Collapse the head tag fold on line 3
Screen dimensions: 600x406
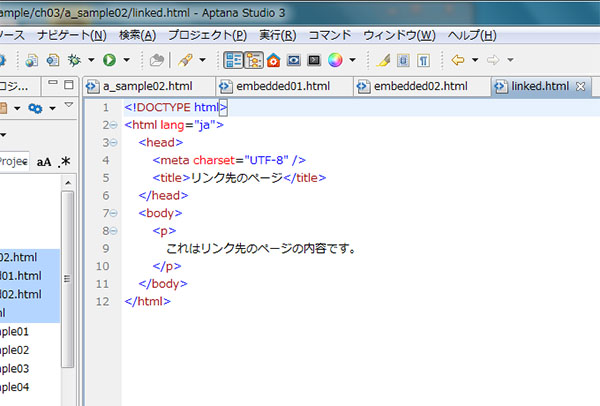114,143
